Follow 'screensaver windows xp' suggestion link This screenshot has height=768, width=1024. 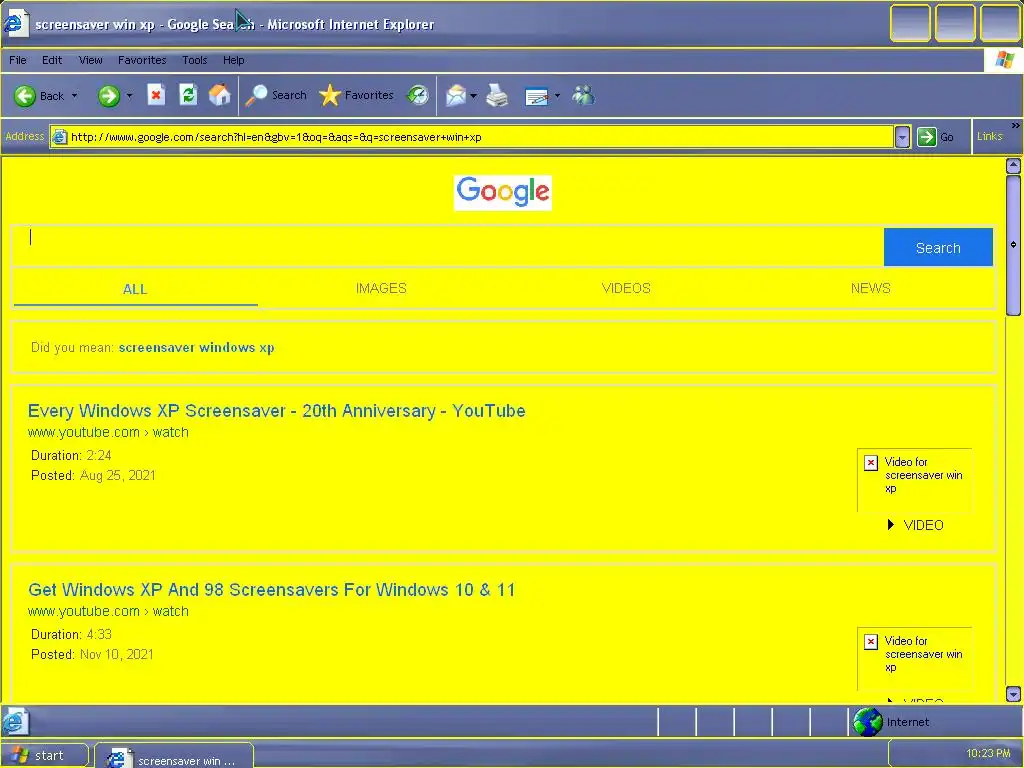click(197, 347)
